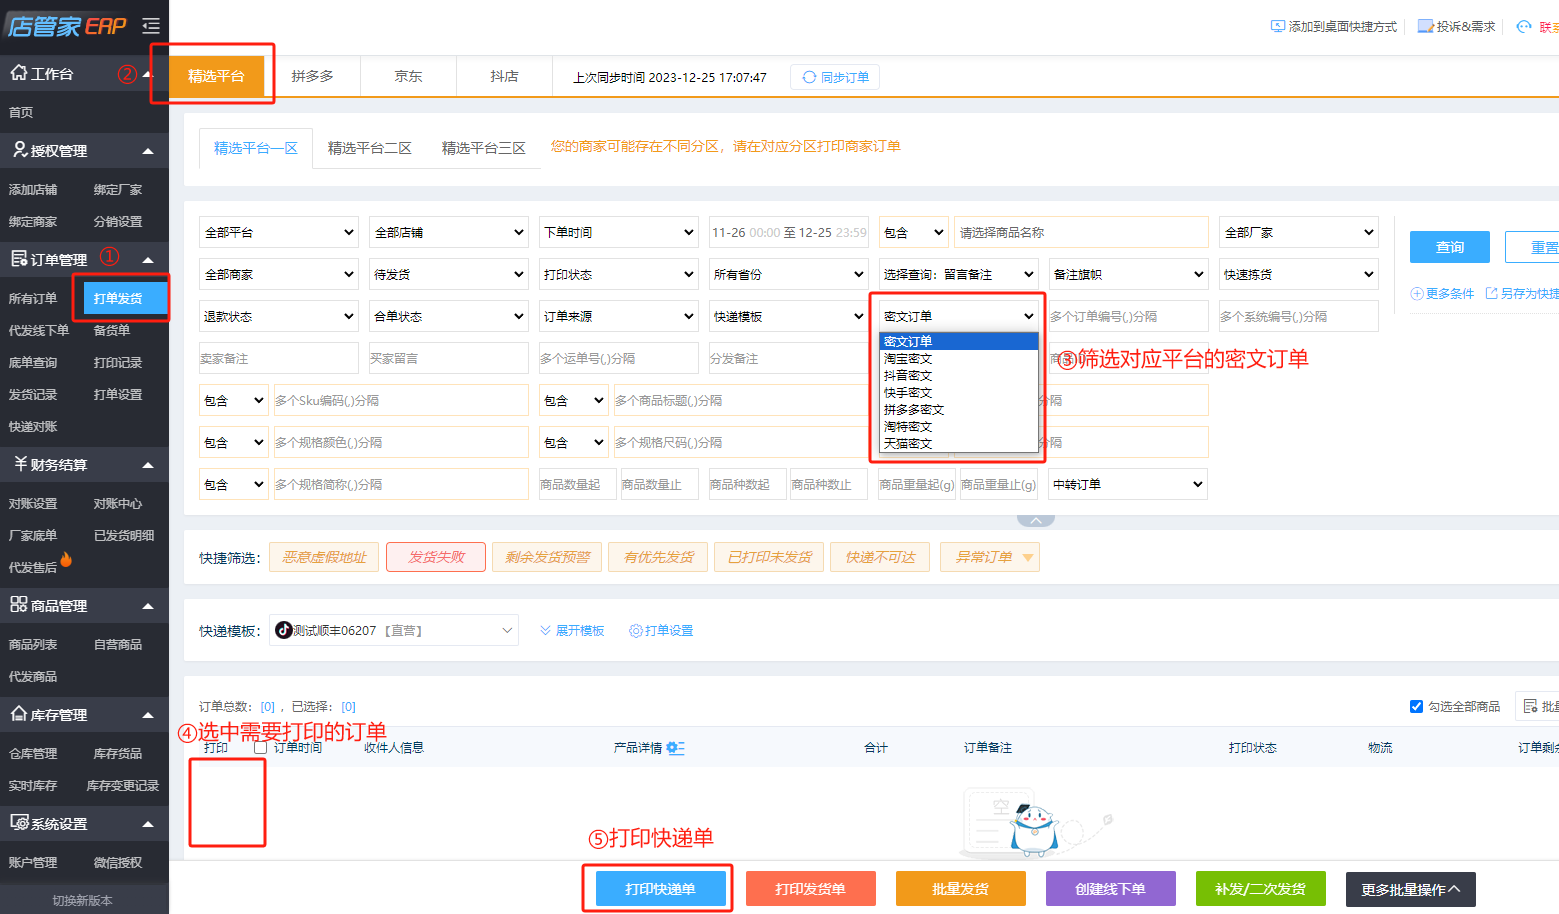1559x914 pixels.
Task: Open the 全部店铺 dropdown
Action: (x=449, y=232)
